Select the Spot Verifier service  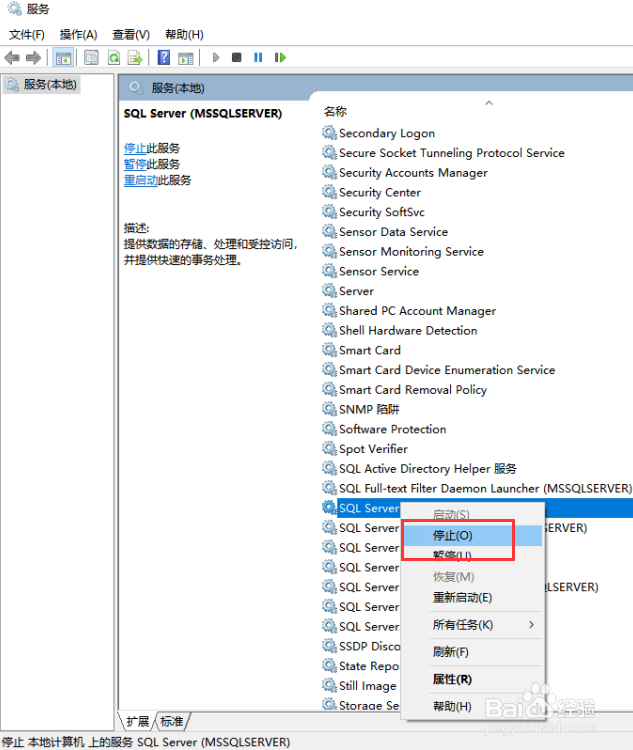click(x=373, y=449)
